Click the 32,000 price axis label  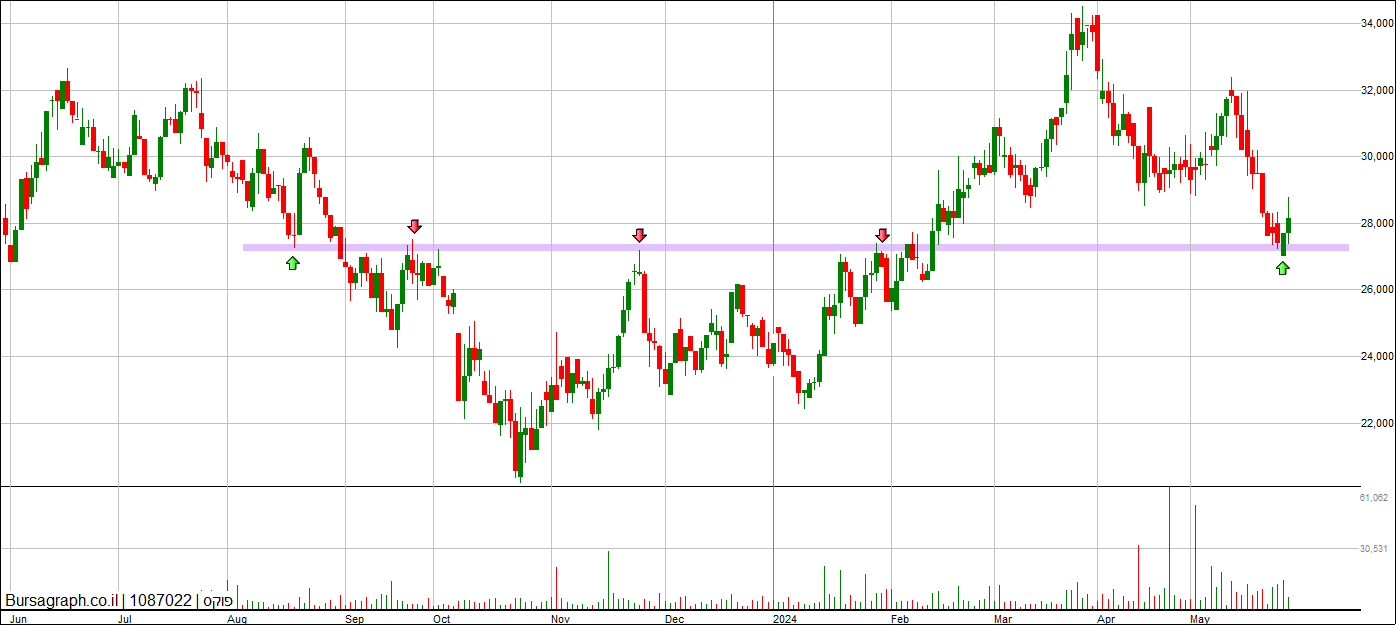coord(1377,90)
